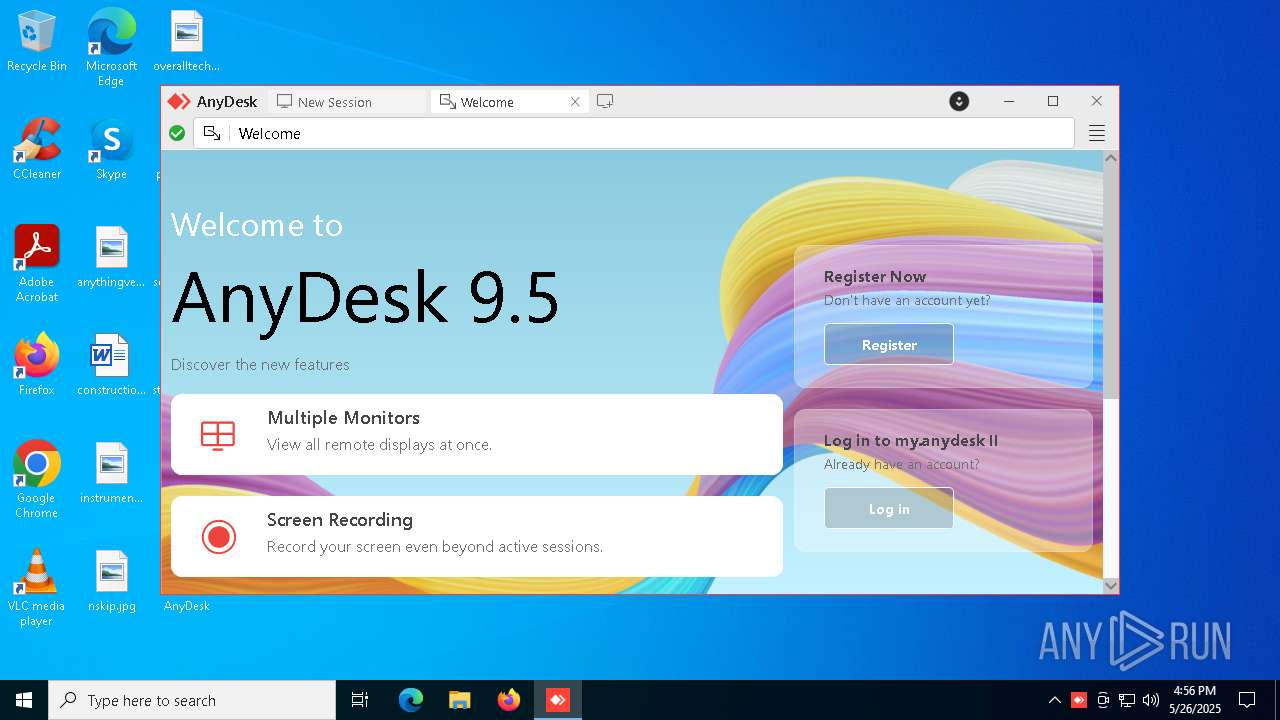Click the AnyDesk taskbar button
The width and height of the screenshot is (1280, 720).
point(557,700)
